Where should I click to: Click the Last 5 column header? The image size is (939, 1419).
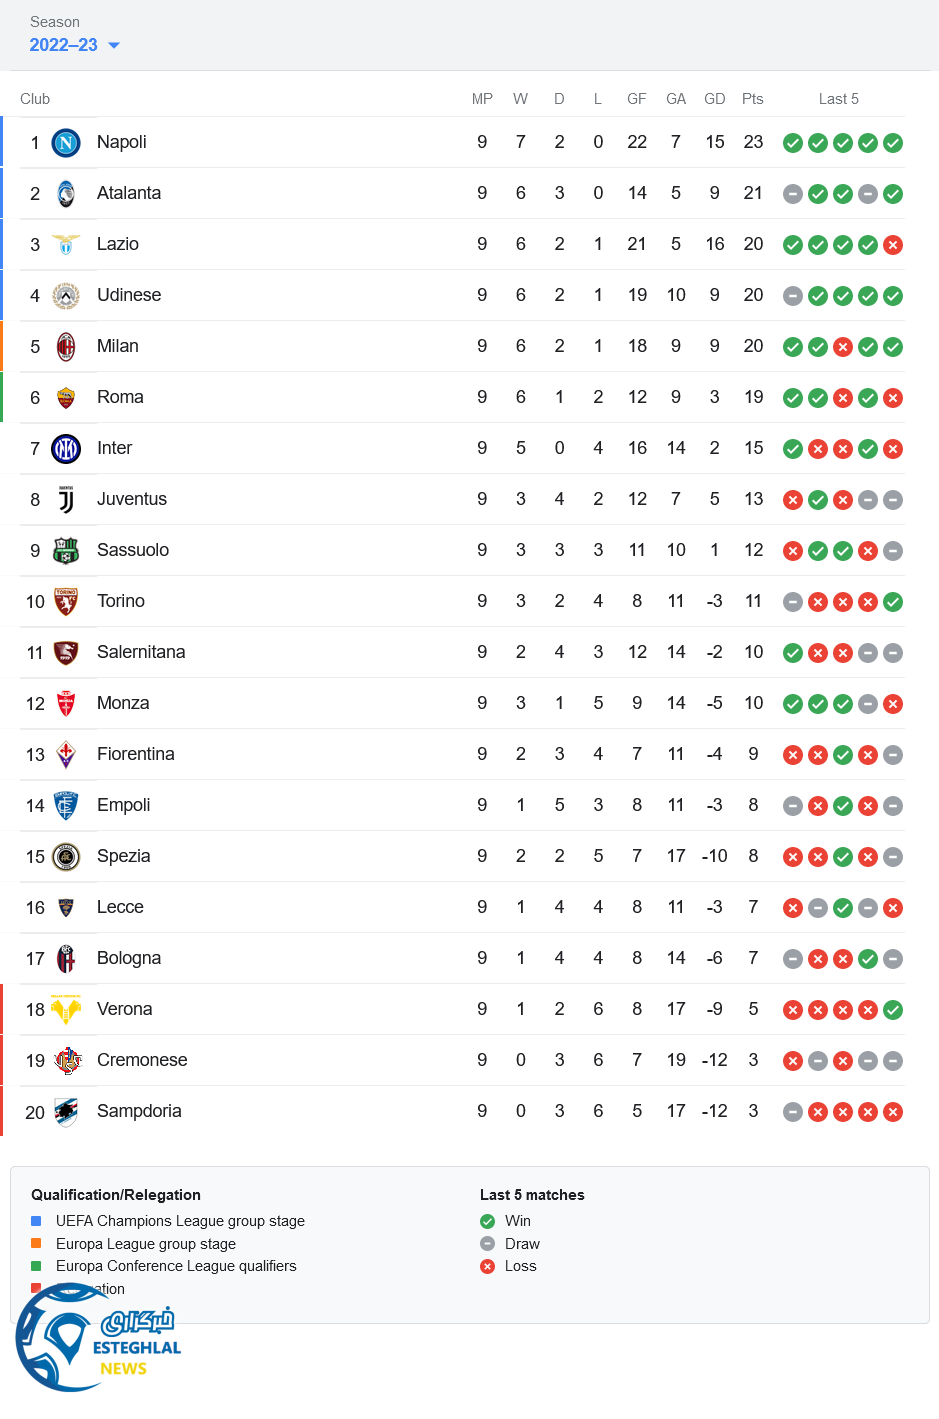click(838, 99)
